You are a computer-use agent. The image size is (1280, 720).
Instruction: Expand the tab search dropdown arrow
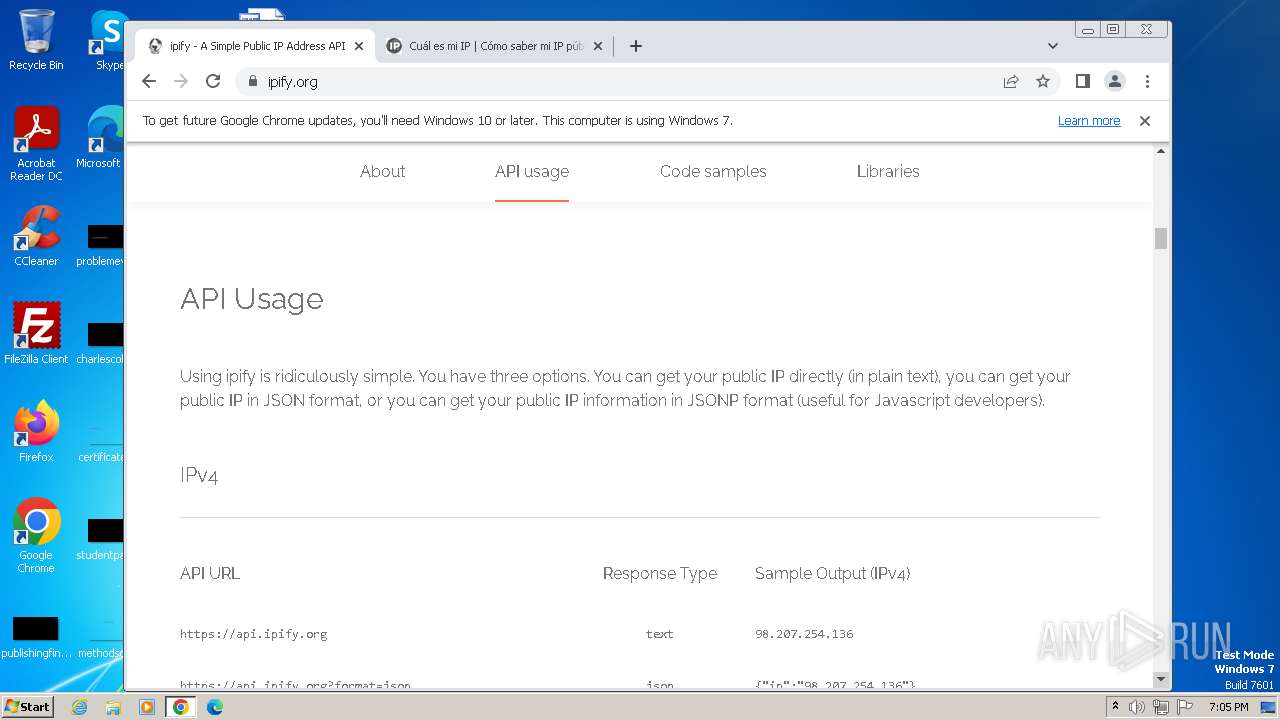(1053, 46)
